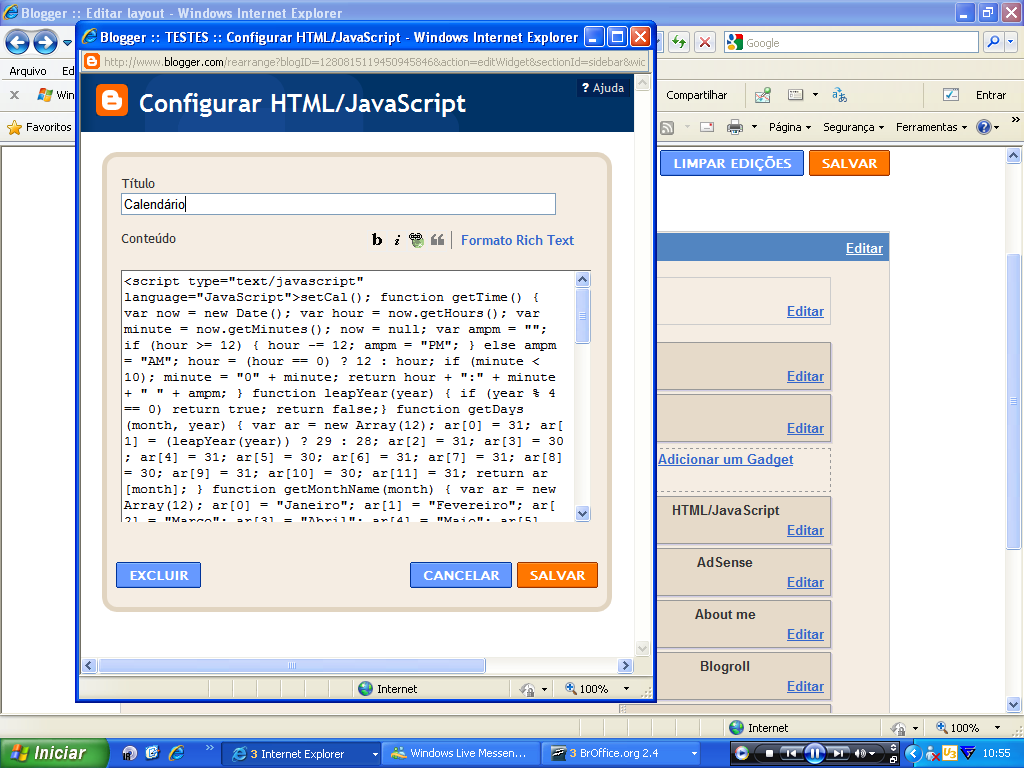Viewport: 1024px width, 768px height.
Task: Click Compartilhar in the Live toolbar
Action: tap(696, 95)
